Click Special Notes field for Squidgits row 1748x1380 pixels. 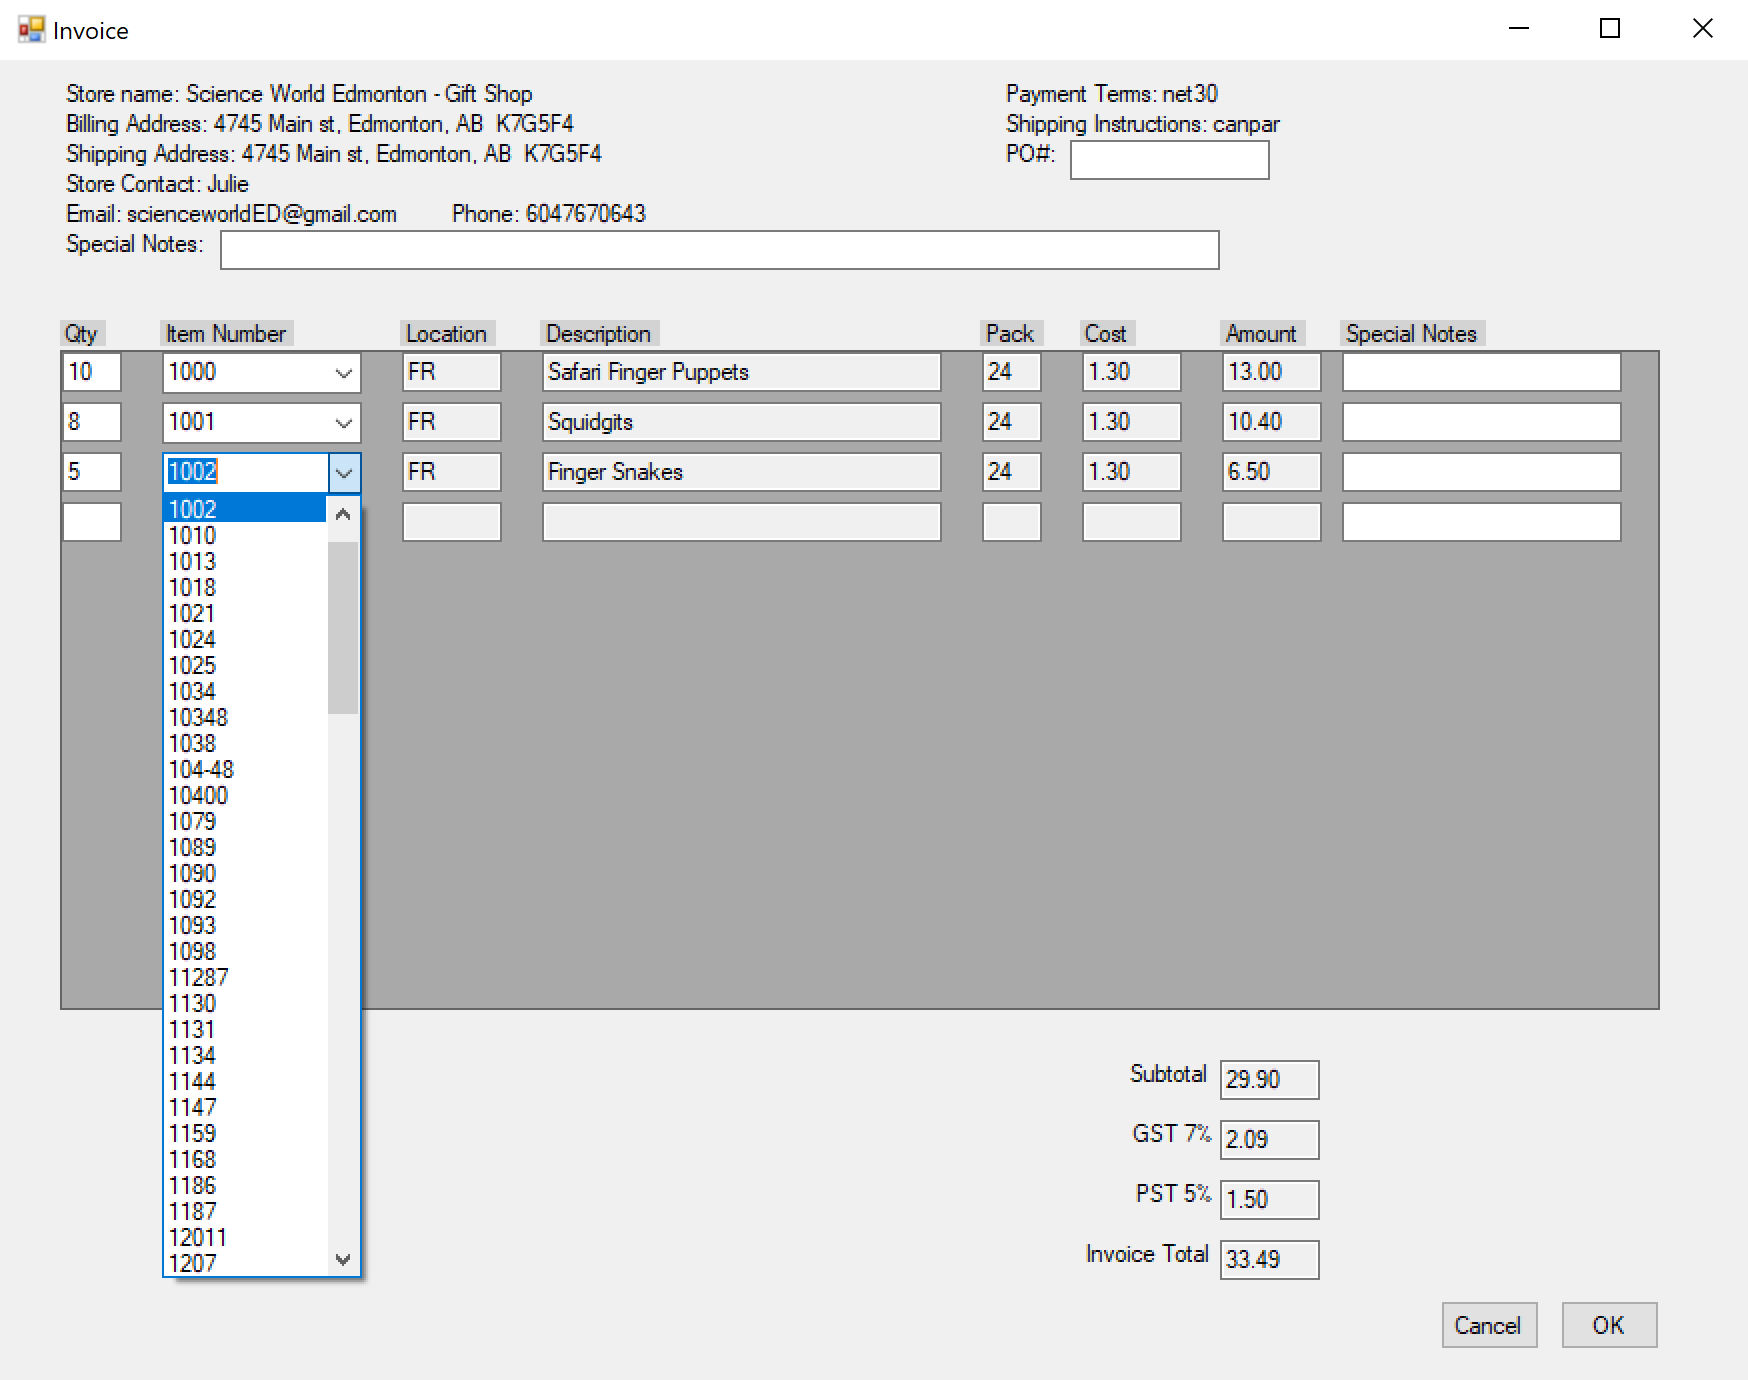(1481, 422)
